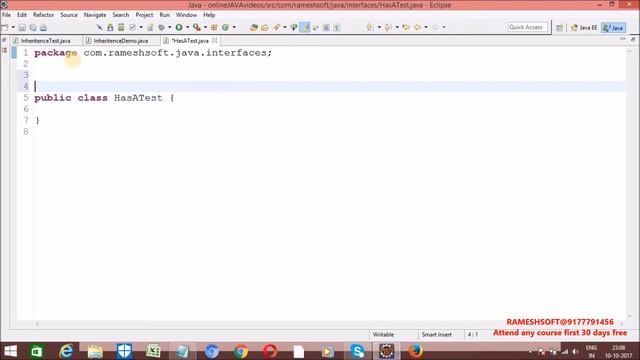Click the Smart Insert status bar entry
Screen dimensions: 640x360
[436, 334]
